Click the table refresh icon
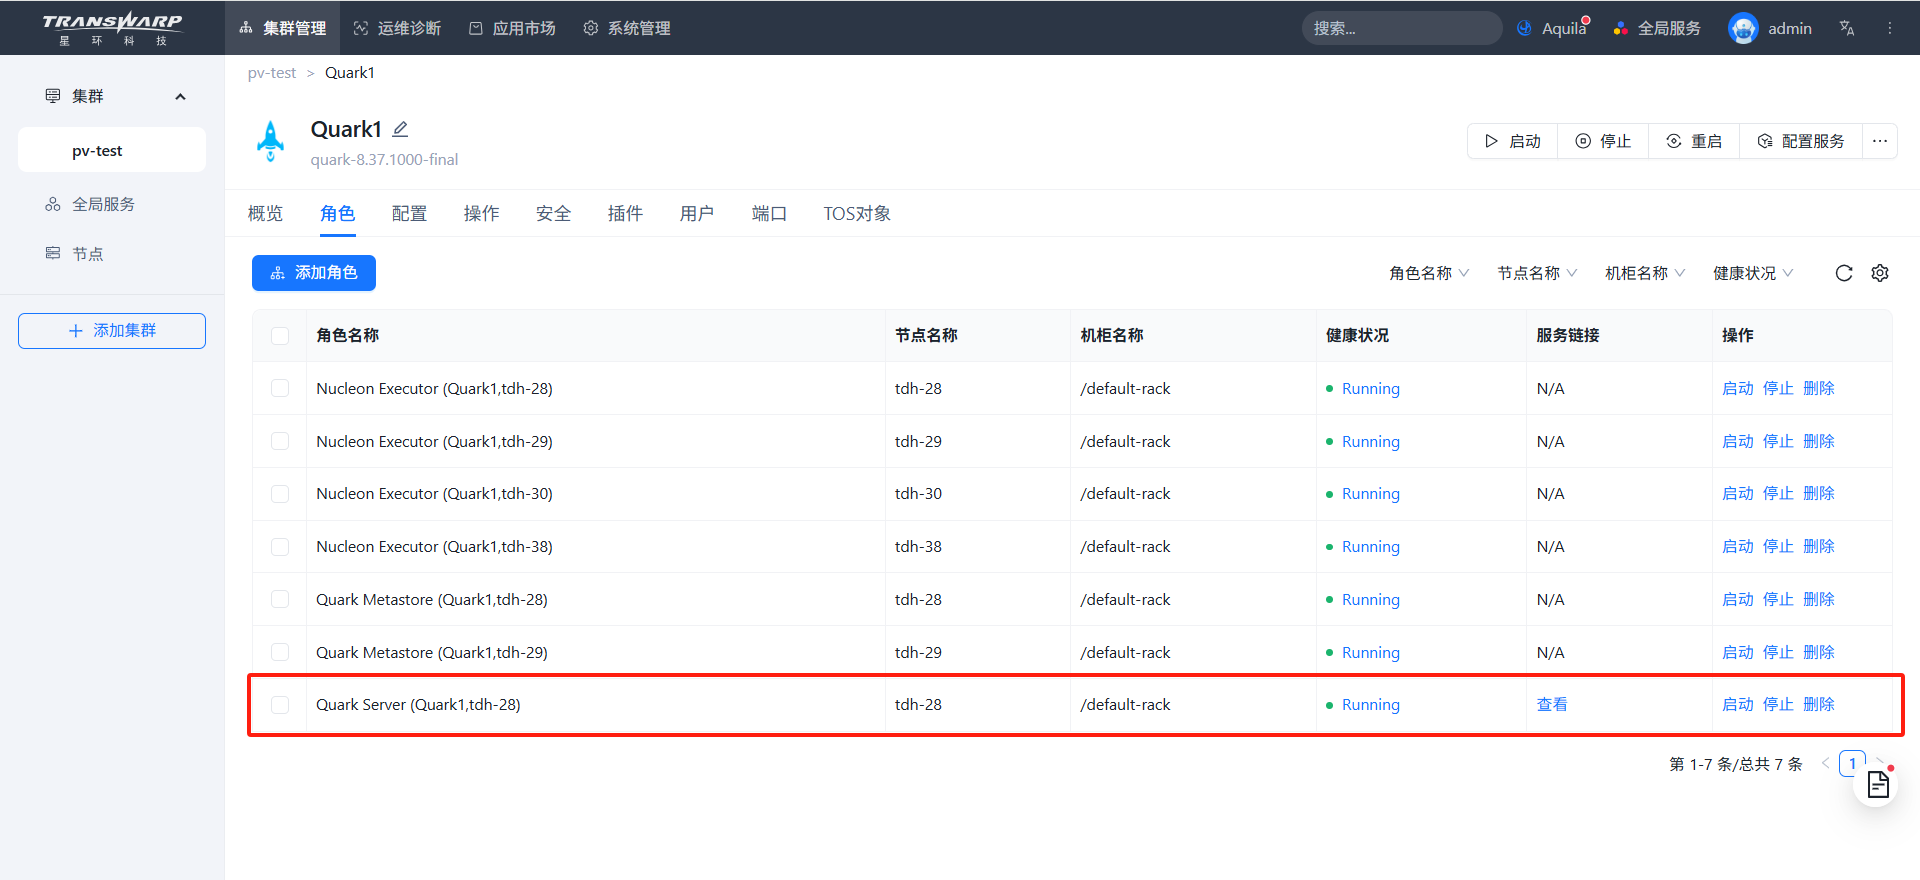Image resolution: width=1920 pixels, height=880 pixels. (x=1844, y=273)
